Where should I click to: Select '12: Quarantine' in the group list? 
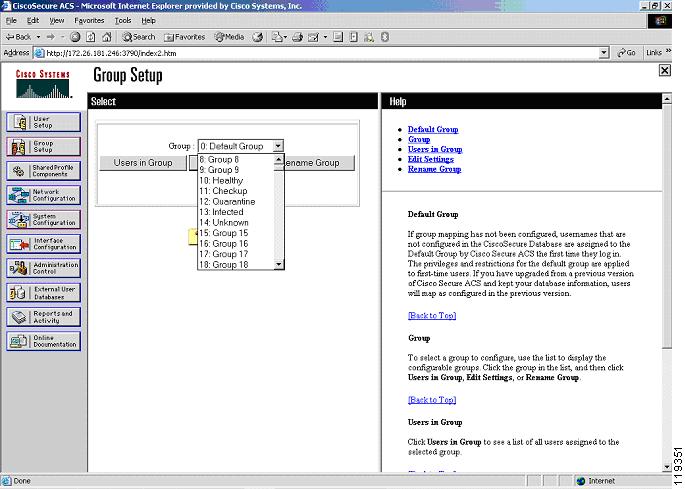click(236, 201)
